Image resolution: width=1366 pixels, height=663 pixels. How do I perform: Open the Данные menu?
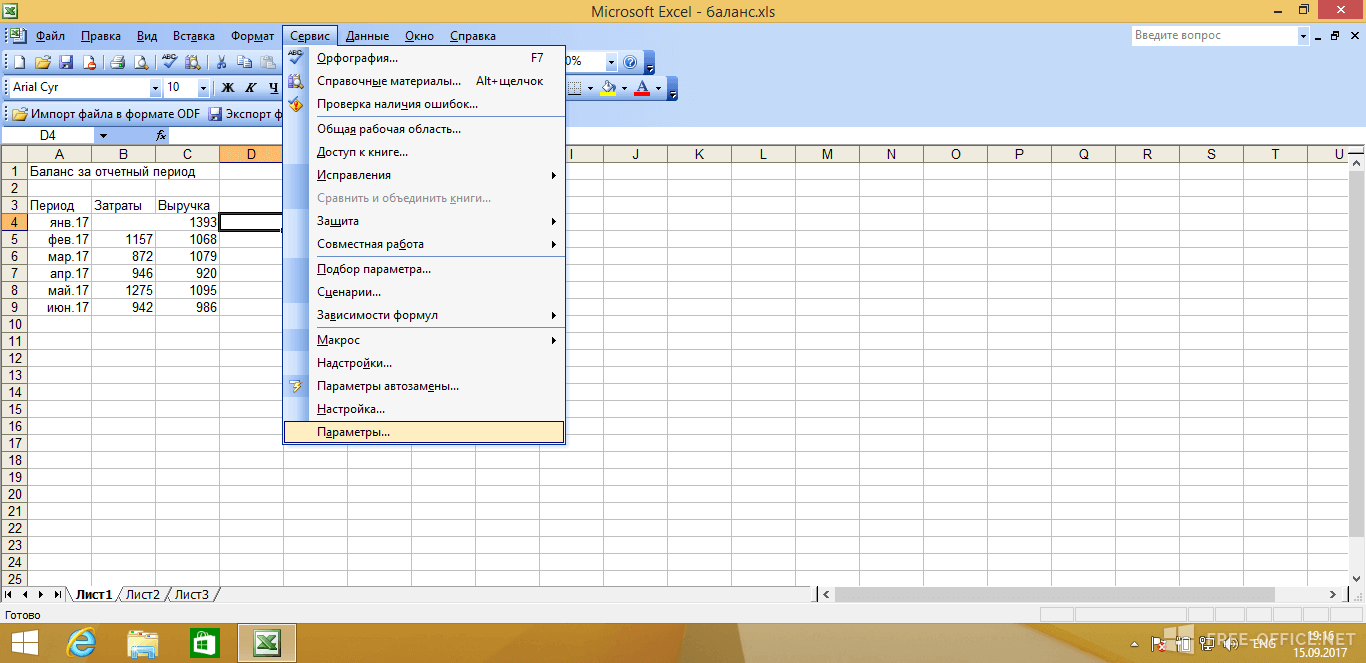point(367,36)
